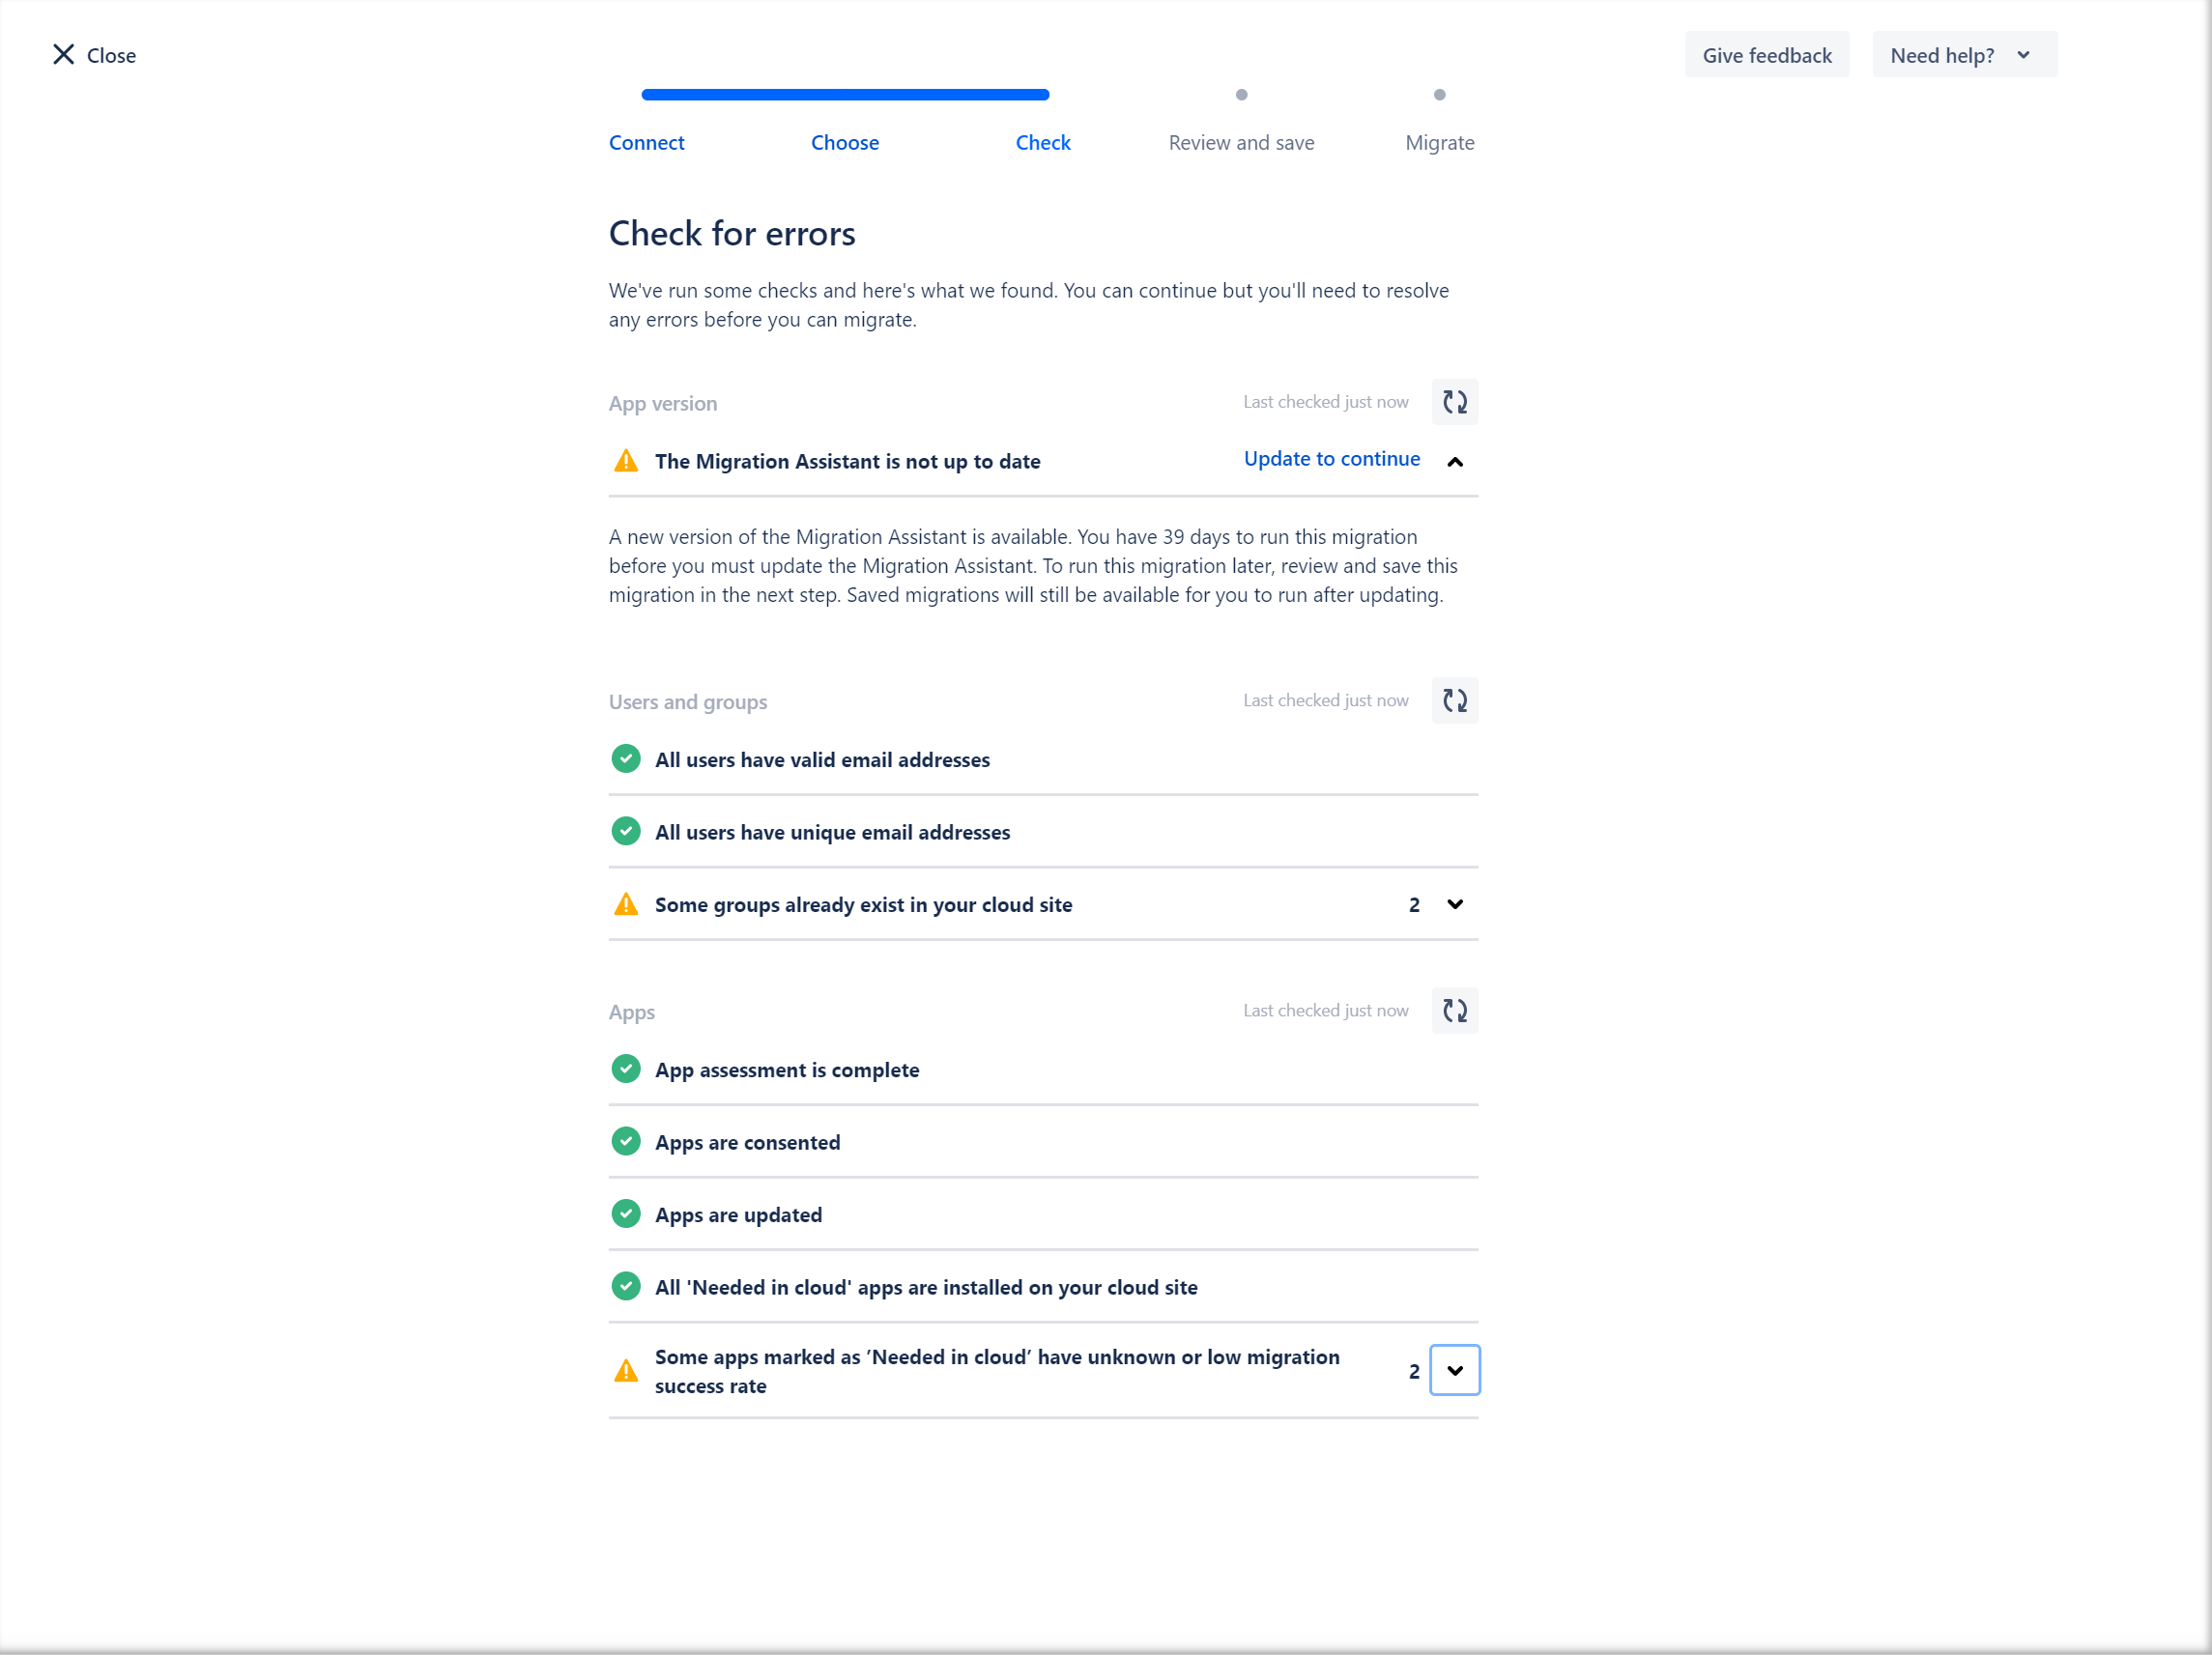The image size is (2212, 1655).
Task: Go to the Choose step
Action: [845, 143]
